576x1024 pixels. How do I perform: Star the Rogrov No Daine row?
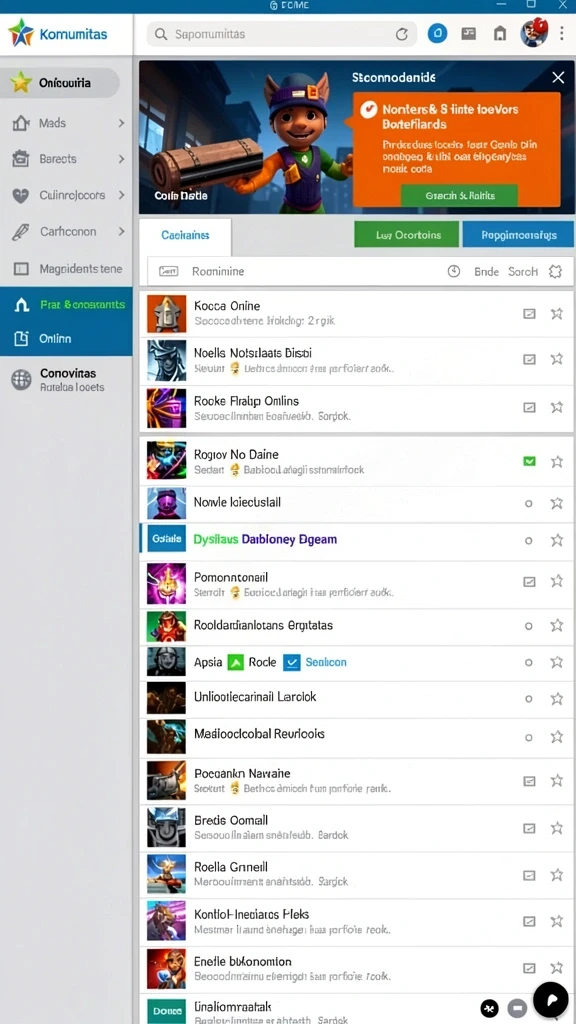click(556, 462)
